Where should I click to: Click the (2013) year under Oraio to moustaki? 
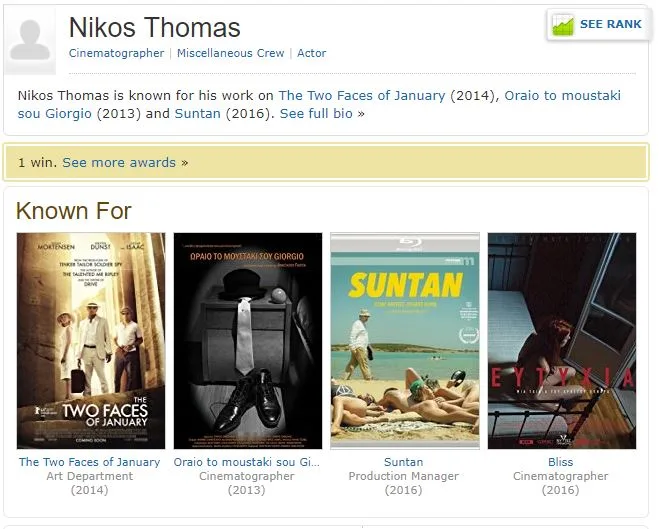pyautogui.click(x=247, y=490)
